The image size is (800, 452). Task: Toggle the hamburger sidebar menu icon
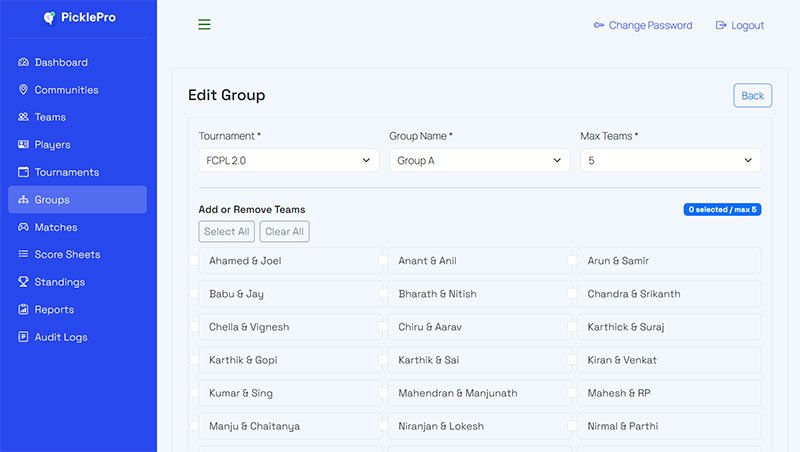click(204, 24)
